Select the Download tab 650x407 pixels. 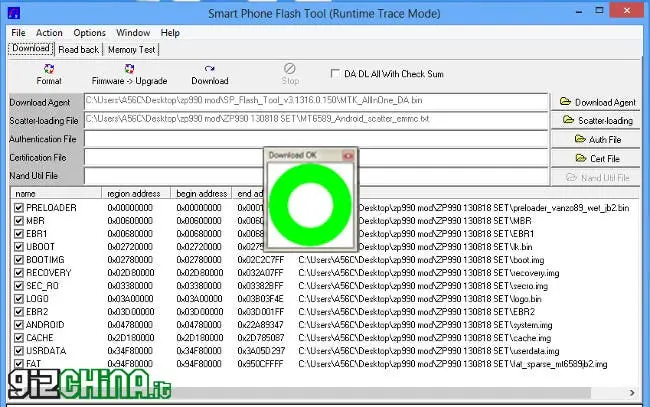pos(31,48)
